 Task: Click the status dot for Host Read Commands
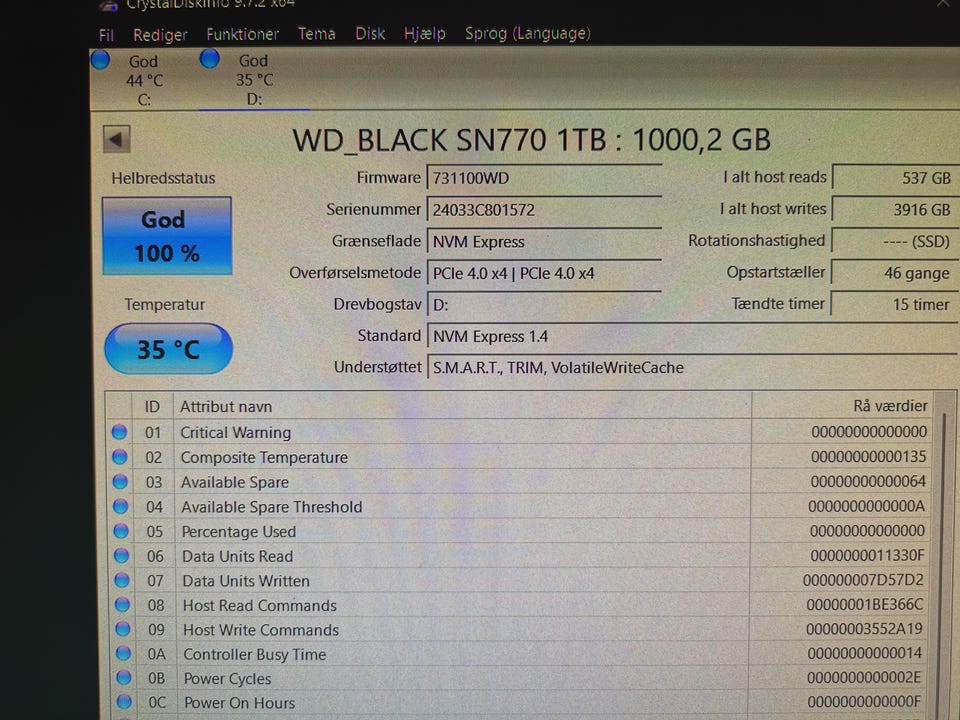click(122, 604)
